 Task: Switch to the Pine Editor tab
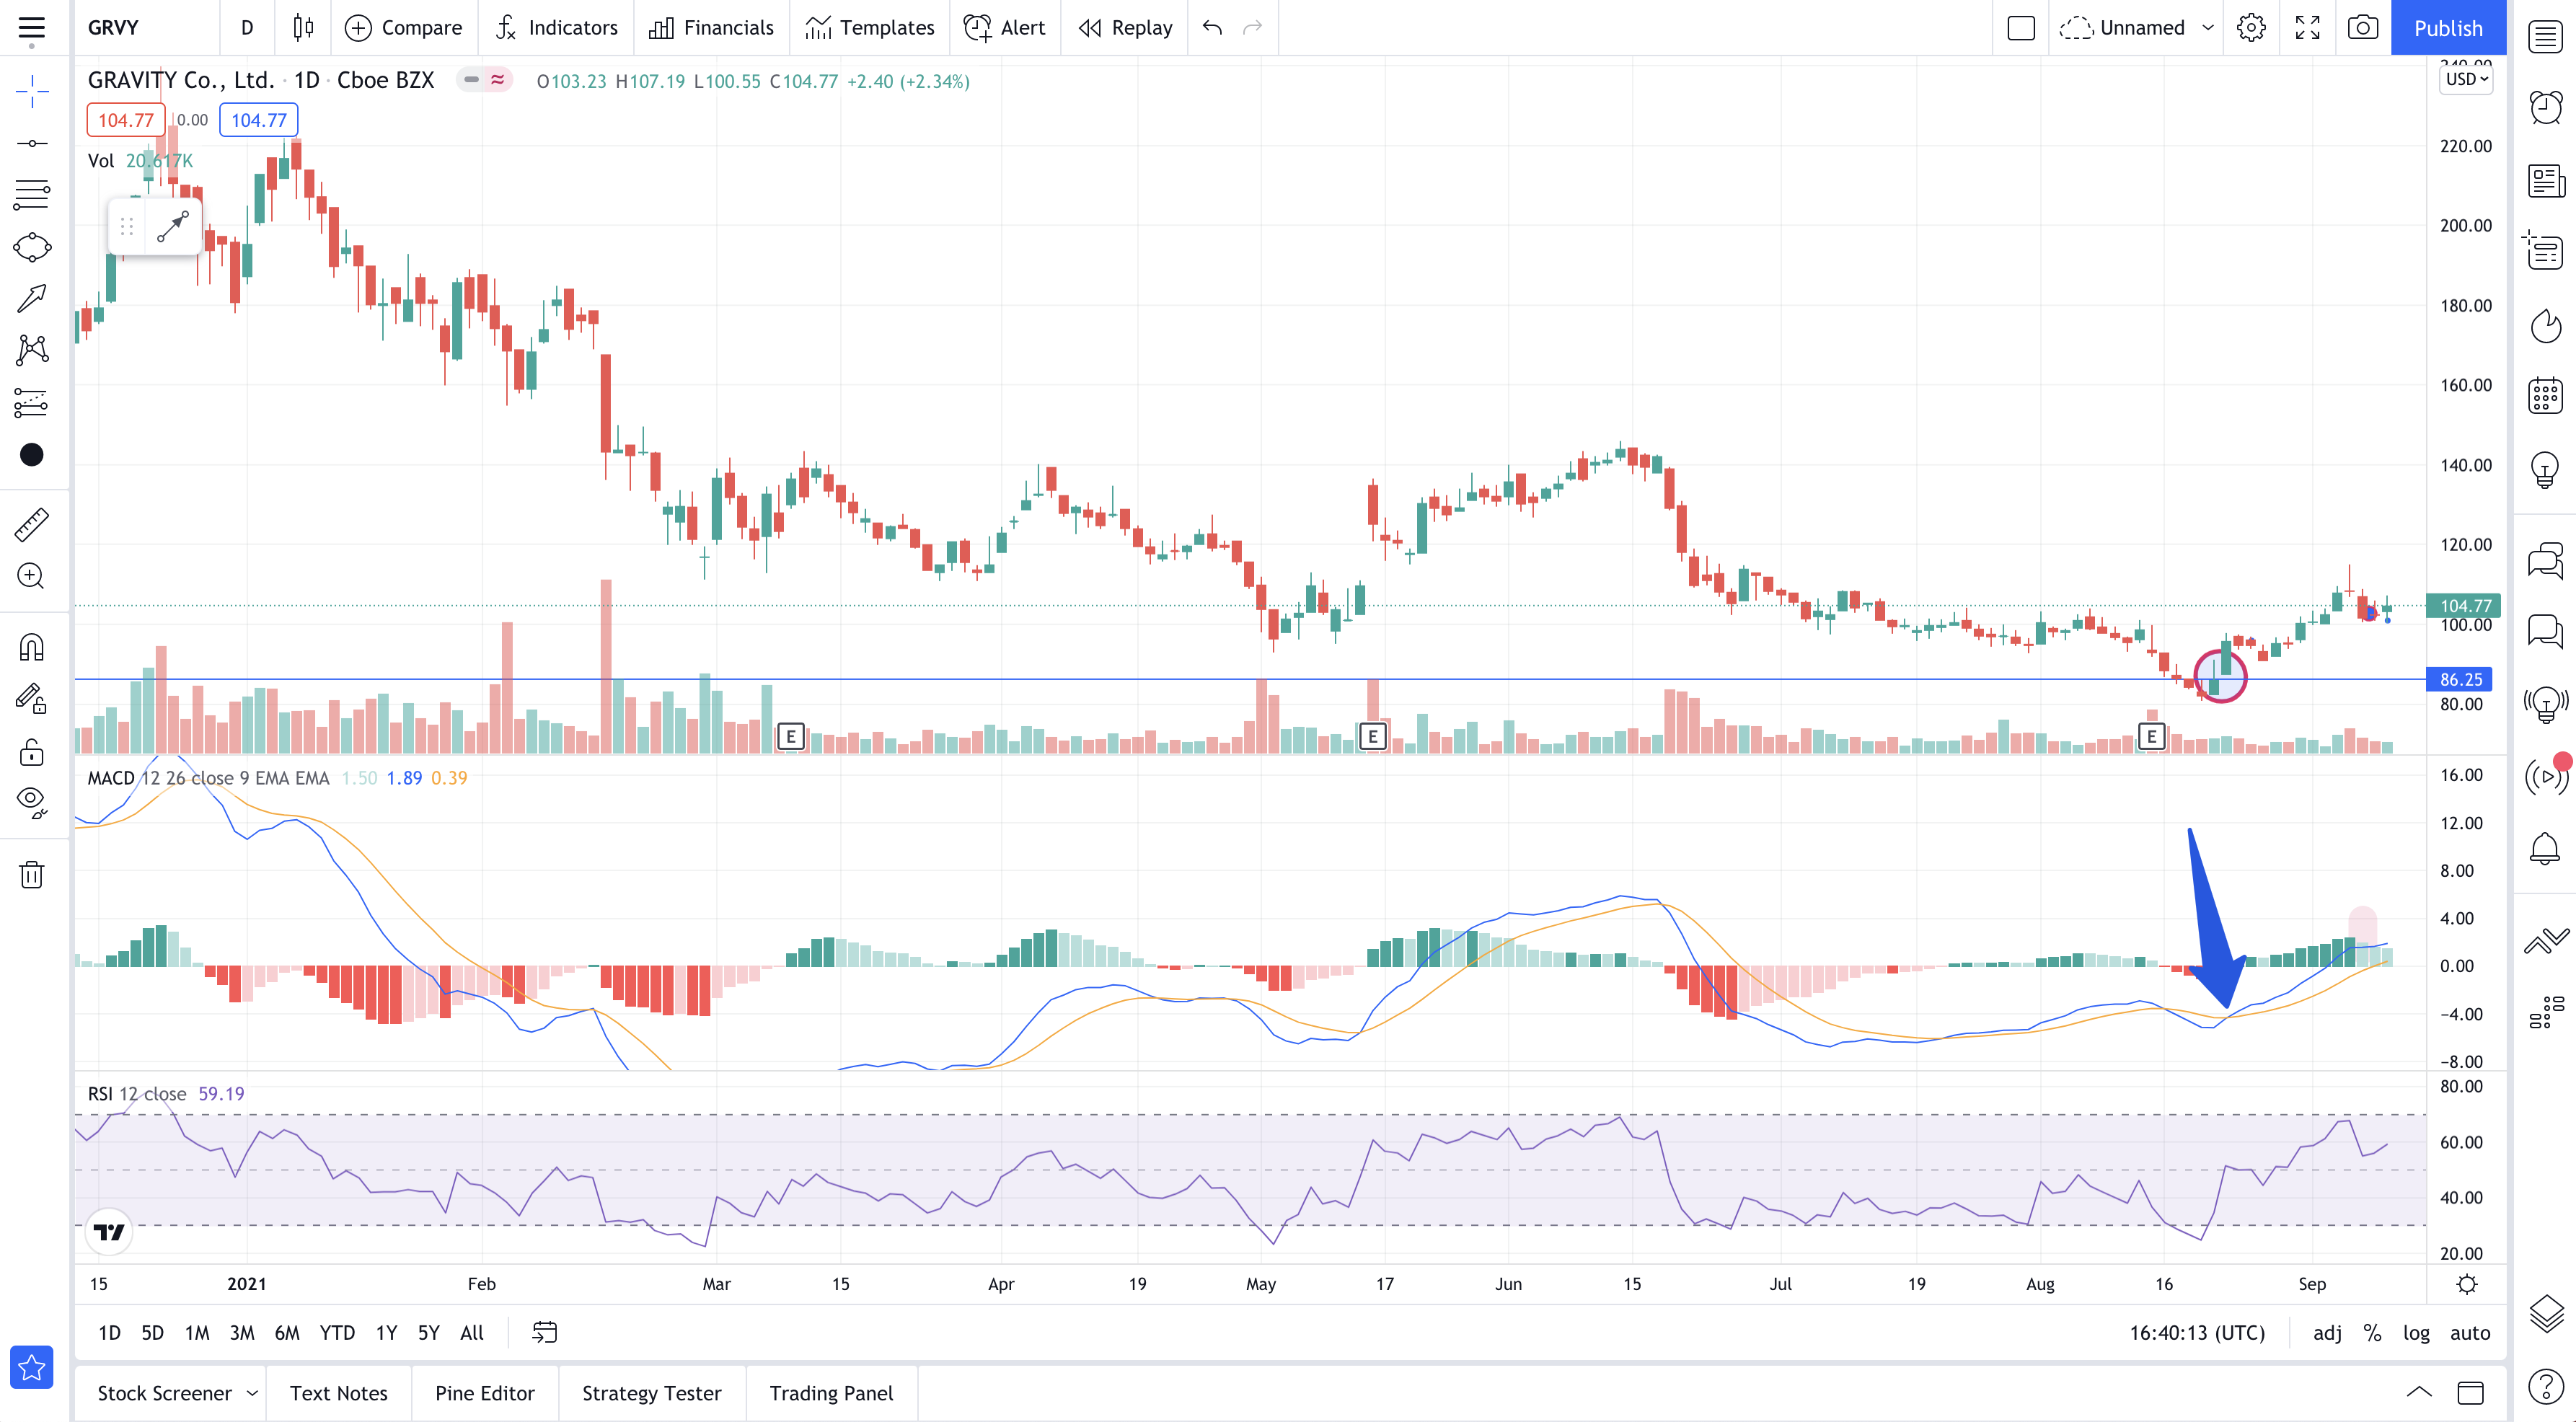coord(484,1393)
